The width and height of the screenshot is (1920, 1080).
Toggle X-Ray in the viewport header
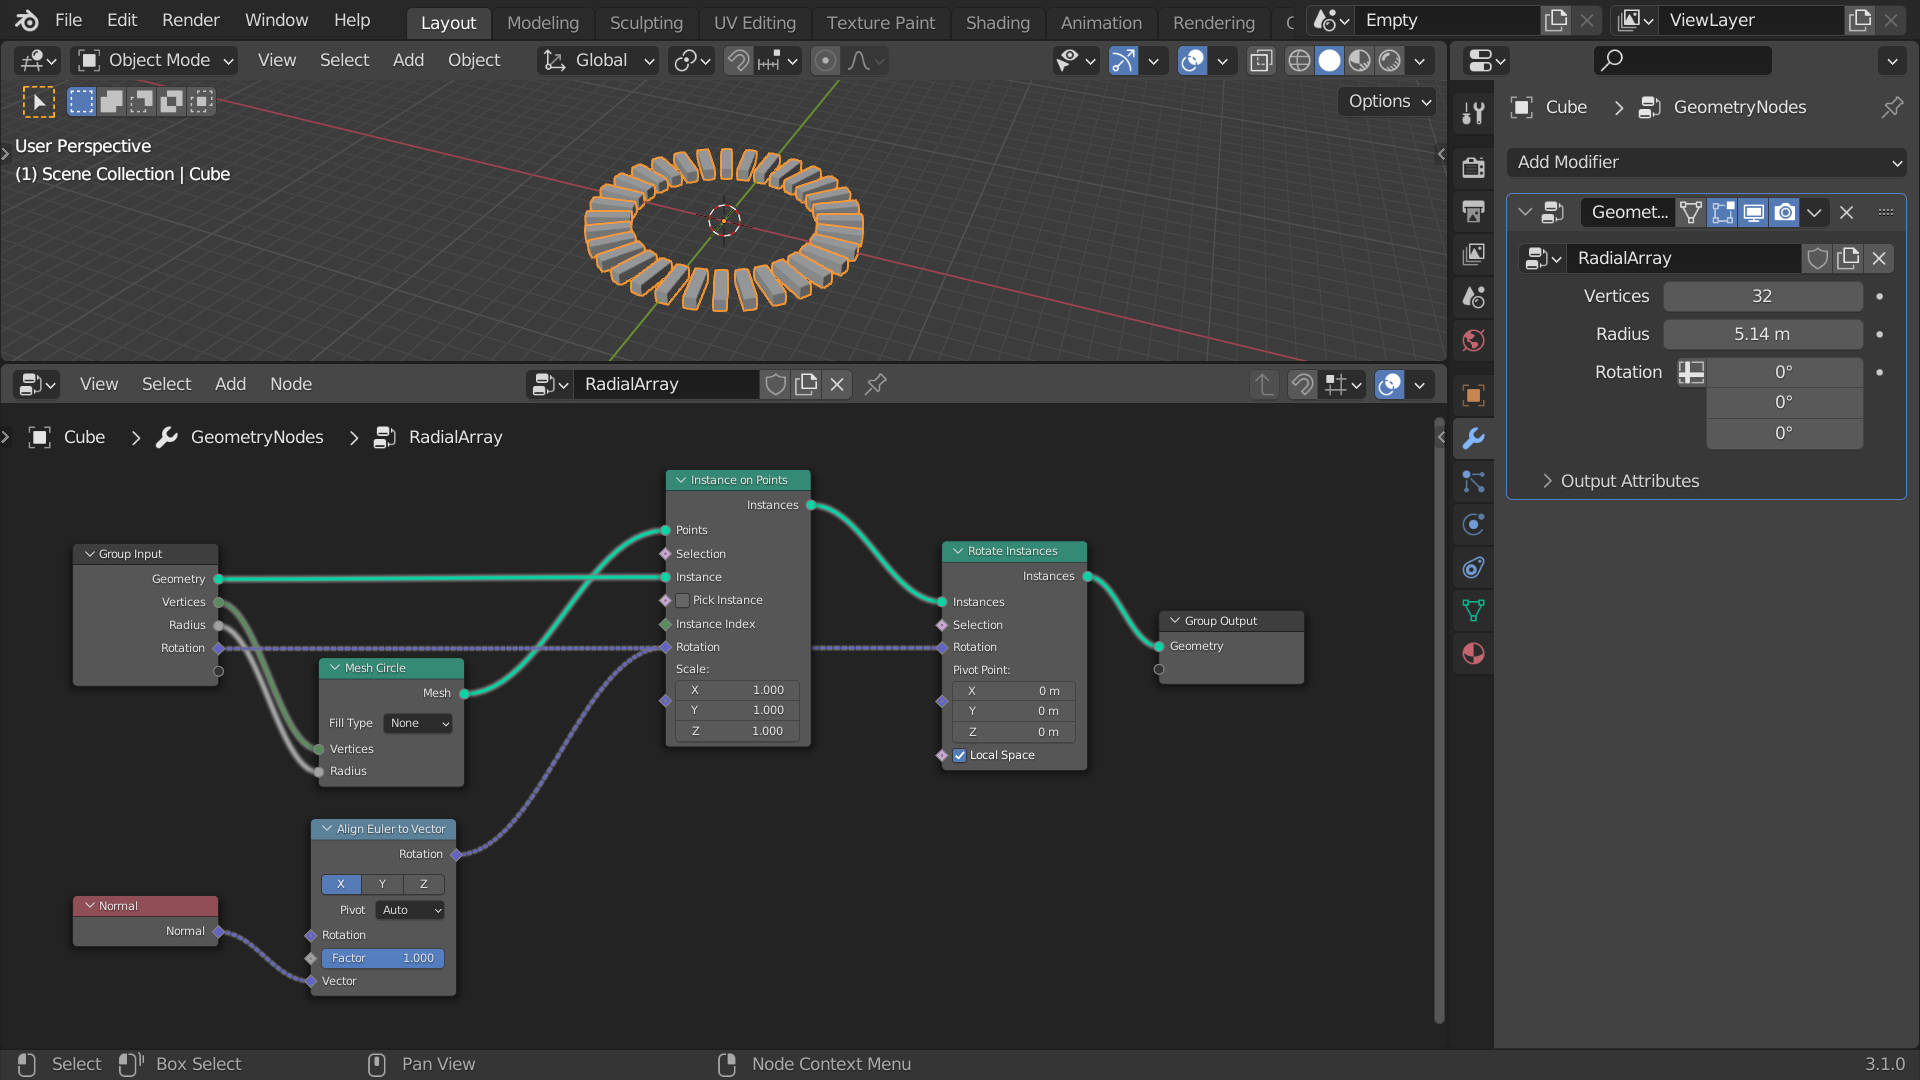click(1261, 61)
